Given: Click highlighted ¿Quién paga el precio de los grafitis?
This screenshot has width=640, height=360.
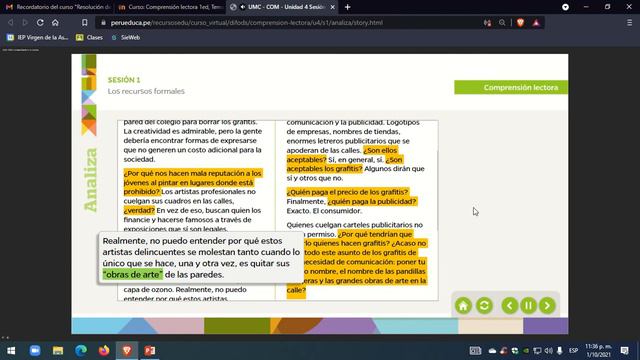Looking at the screenshot, I should [347, 192].
